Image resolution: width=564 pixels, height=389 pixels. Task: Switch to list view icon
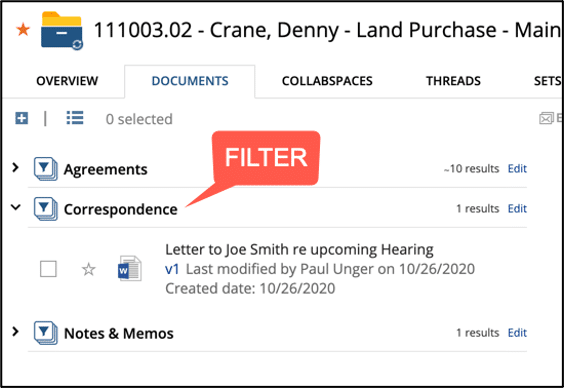pos(75,118)
